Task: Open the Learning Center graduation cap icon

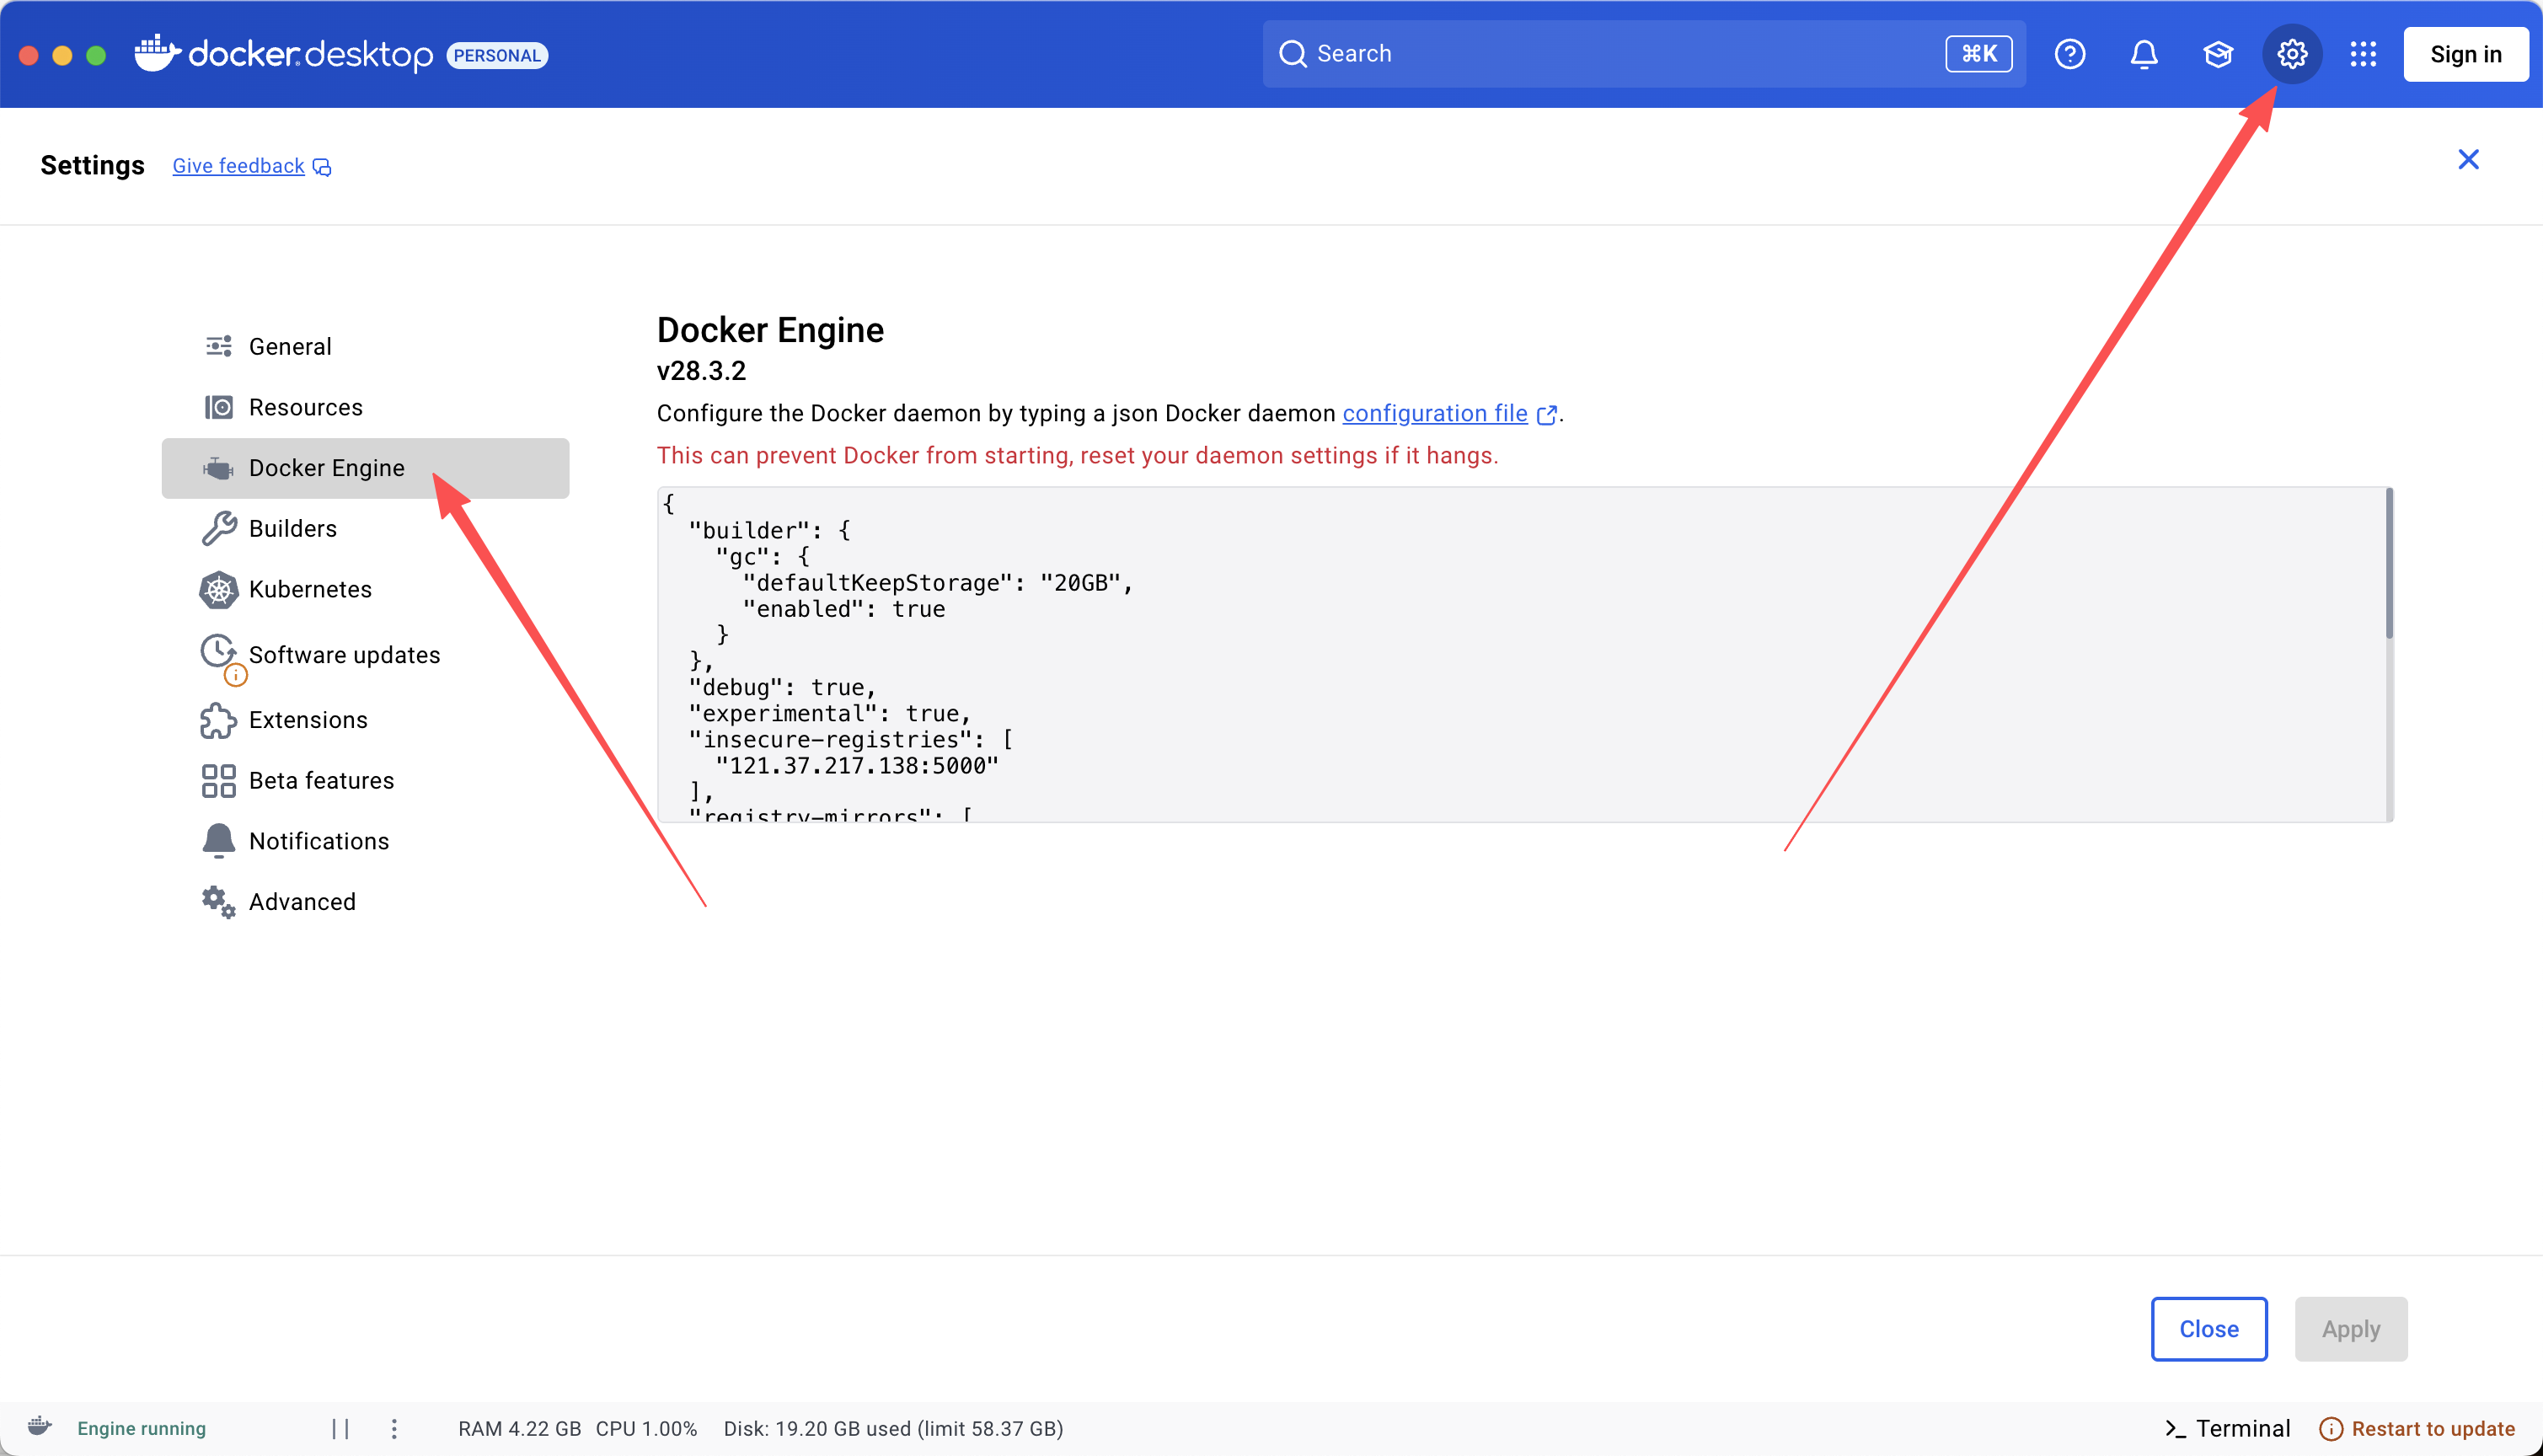Action: pos(2217,53)
